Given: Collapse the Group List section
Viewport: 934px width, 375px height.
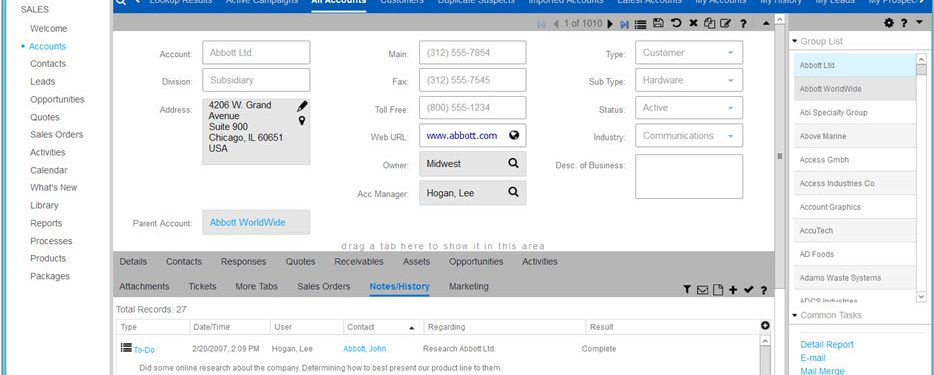Looking at the screenshot, I should pos(795,42).
